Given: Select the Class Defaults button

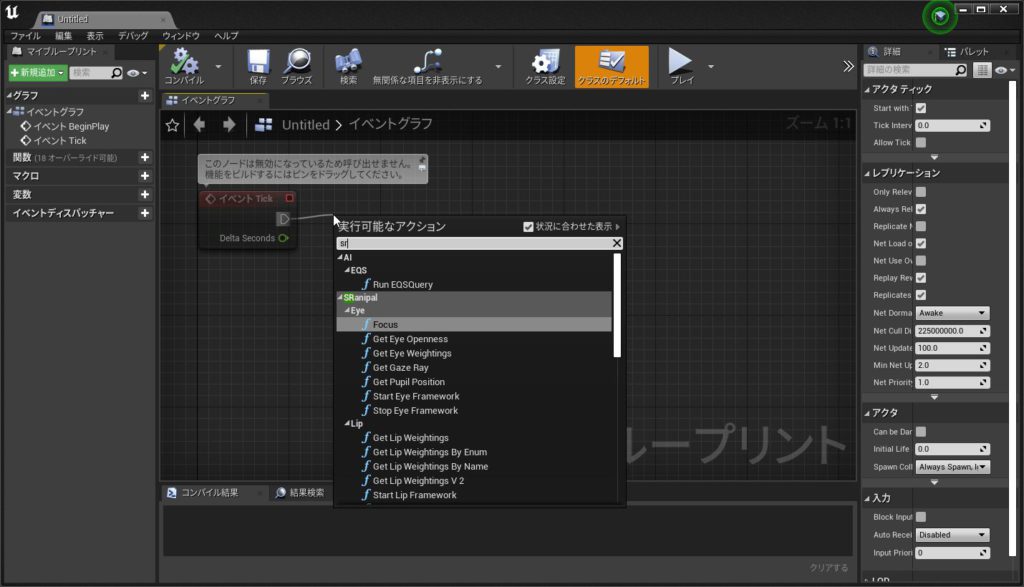Looking at the screenshot, I should pyautogui.click(x=612, y=67).
